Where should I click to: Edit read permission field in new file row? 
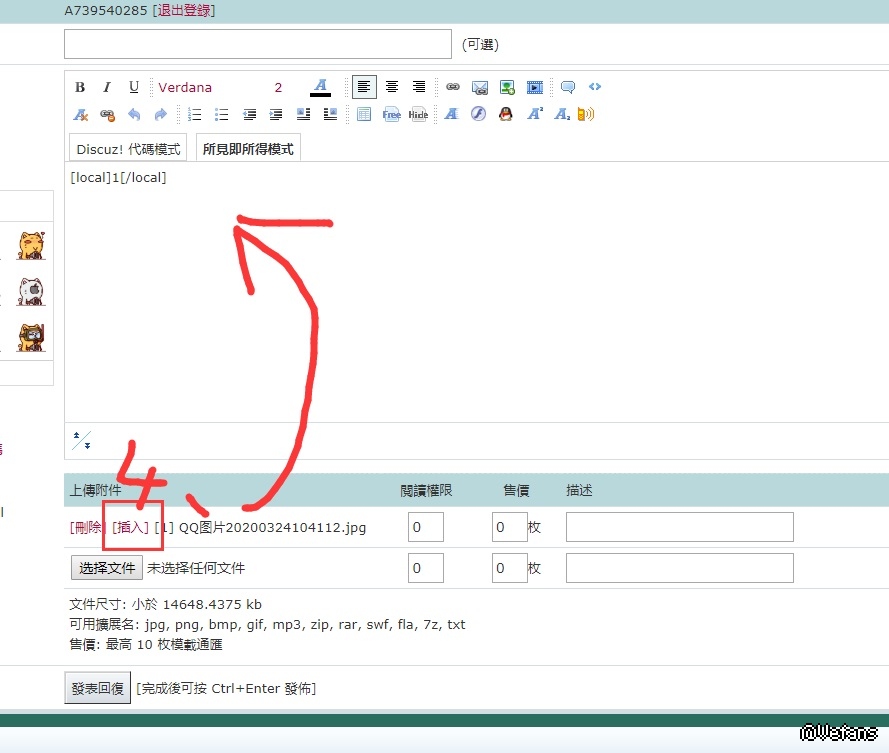coord(426,568)
